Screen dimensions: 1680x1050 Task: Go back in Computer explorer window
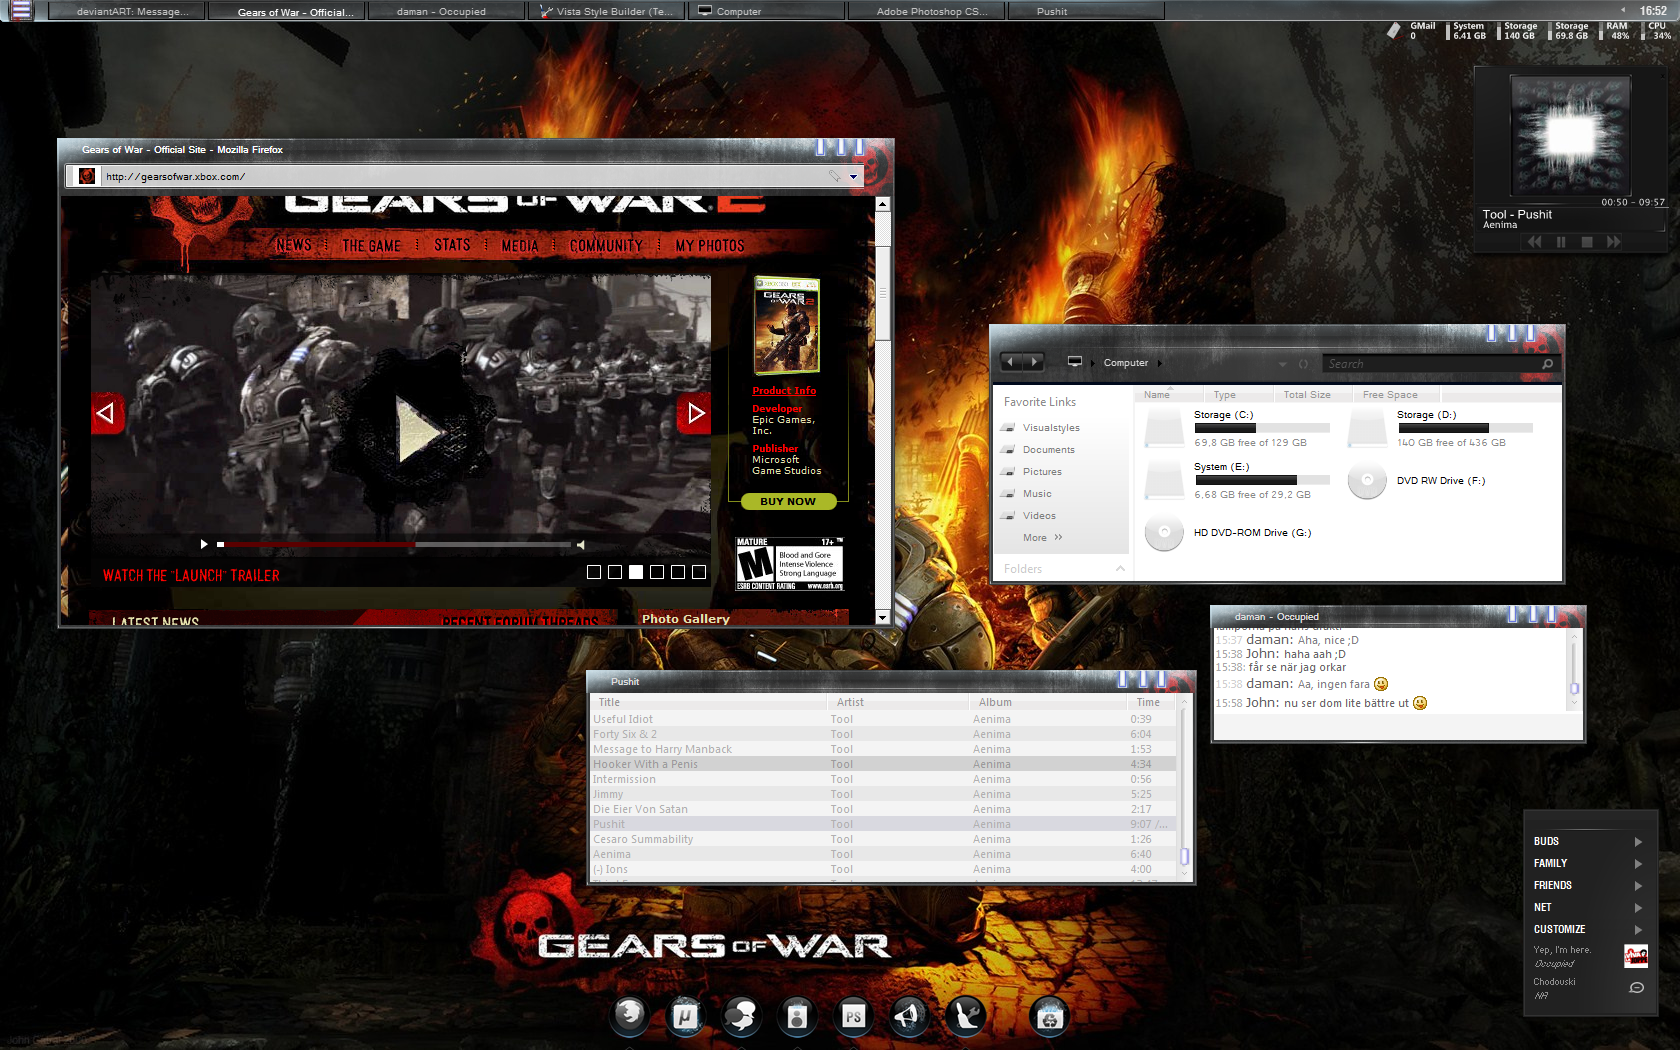[1010, 362]
